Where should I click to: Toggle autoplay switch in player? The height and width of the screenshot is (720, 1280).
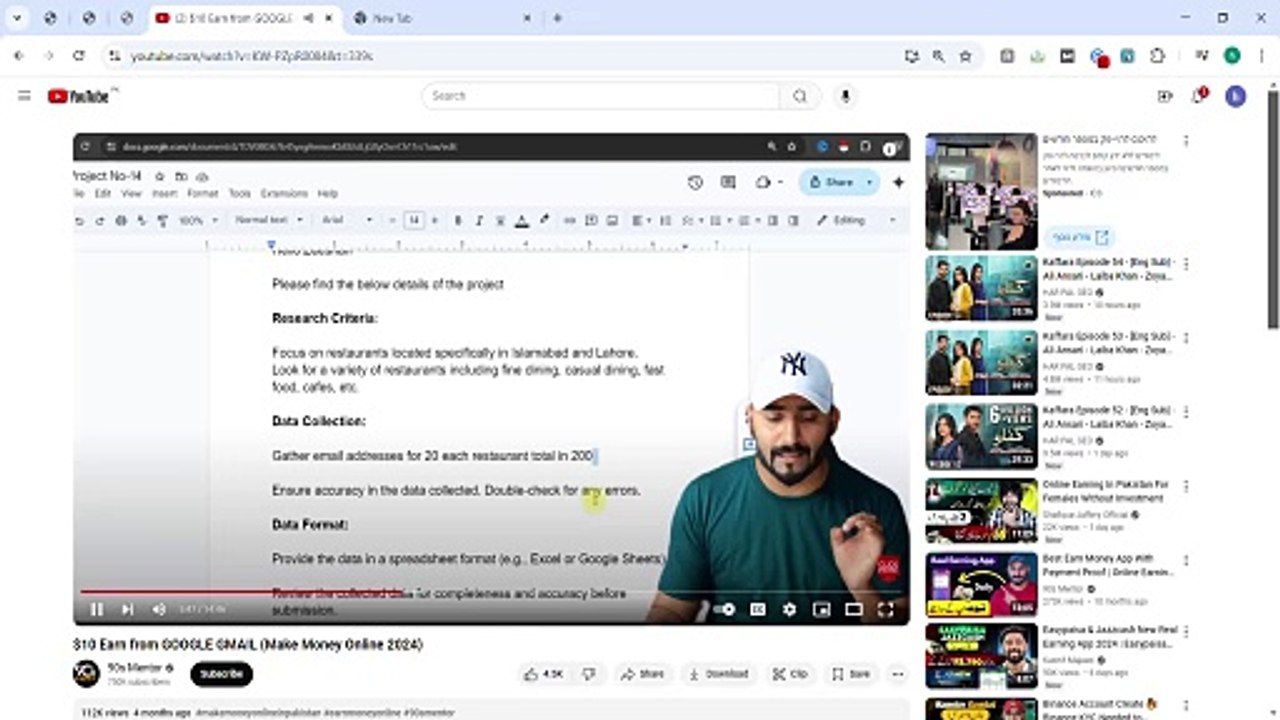724,609
